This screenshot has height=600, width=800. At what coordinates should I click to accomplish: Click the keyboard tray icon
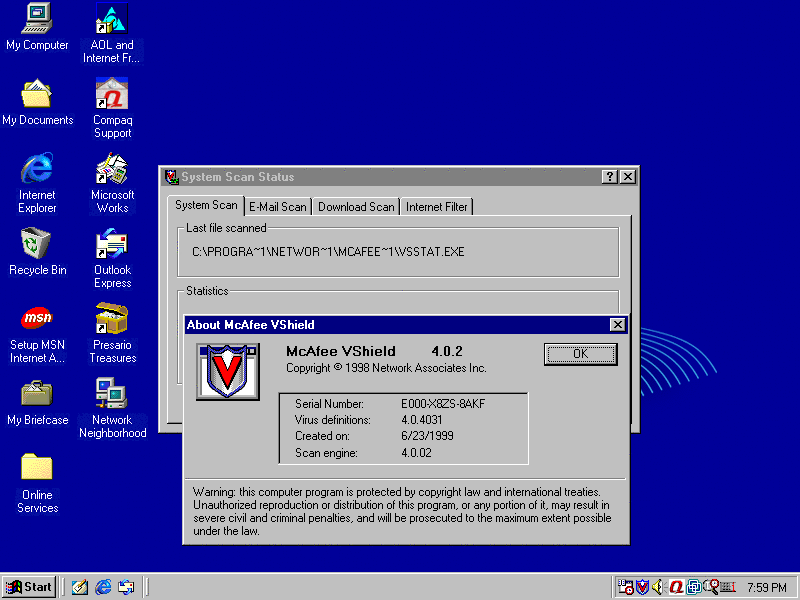pos(728,587)
